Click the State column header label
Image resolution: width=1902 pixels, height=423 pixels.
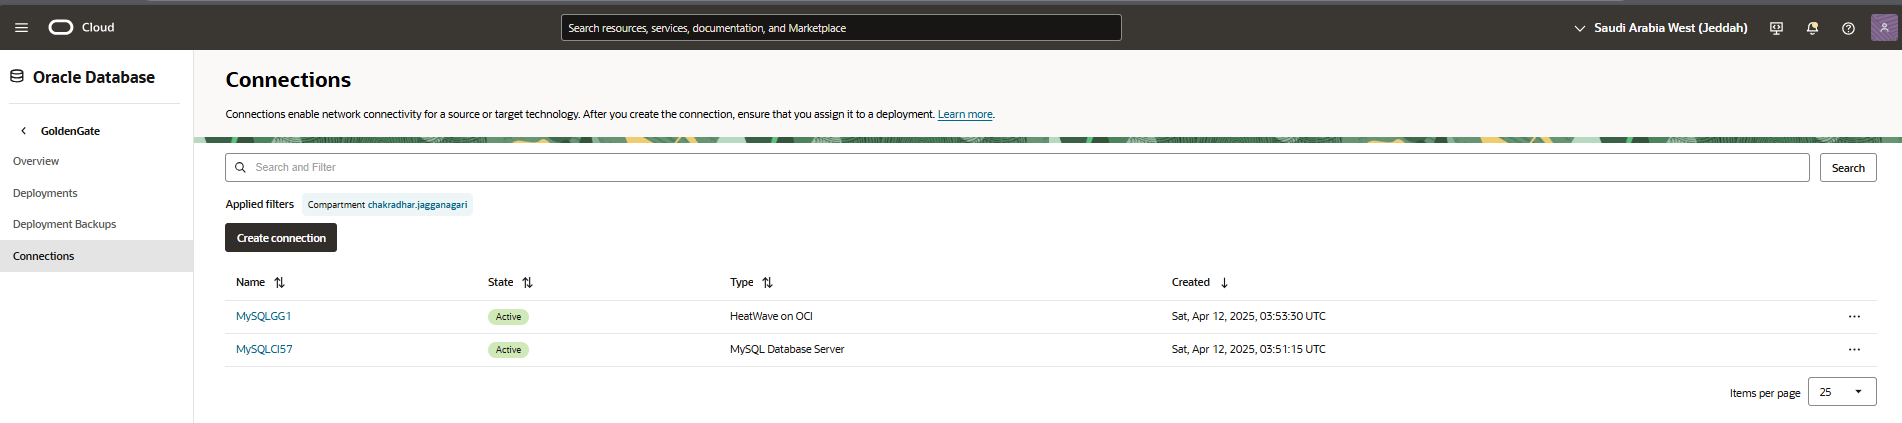coord(500,282)
